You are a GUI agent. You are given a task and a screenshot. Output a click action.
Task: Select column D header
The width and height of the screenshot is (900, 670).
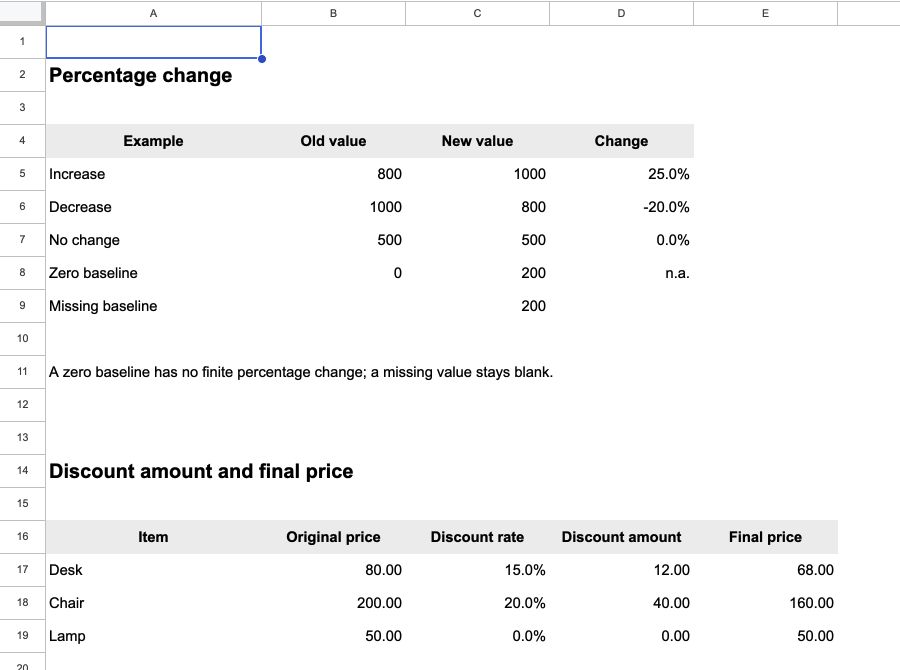coord(622,13)
